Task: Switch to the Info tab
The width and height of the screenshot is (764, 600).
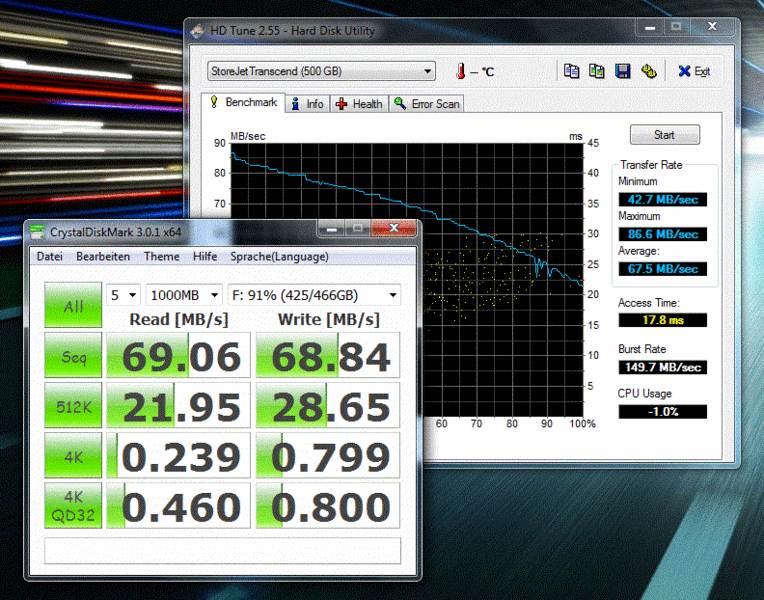Action: point(307,104)
